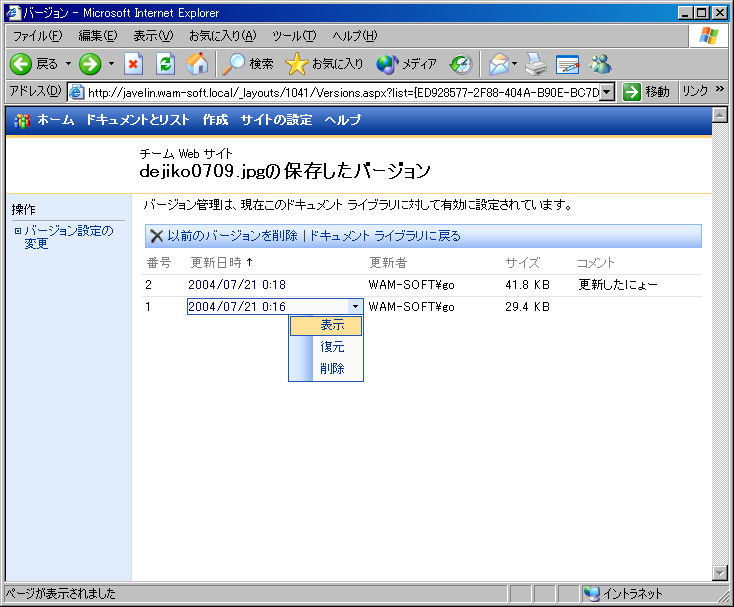Click the X delete versions icon
The width and height of the screenshot is (734, 607).
[157, 236]
